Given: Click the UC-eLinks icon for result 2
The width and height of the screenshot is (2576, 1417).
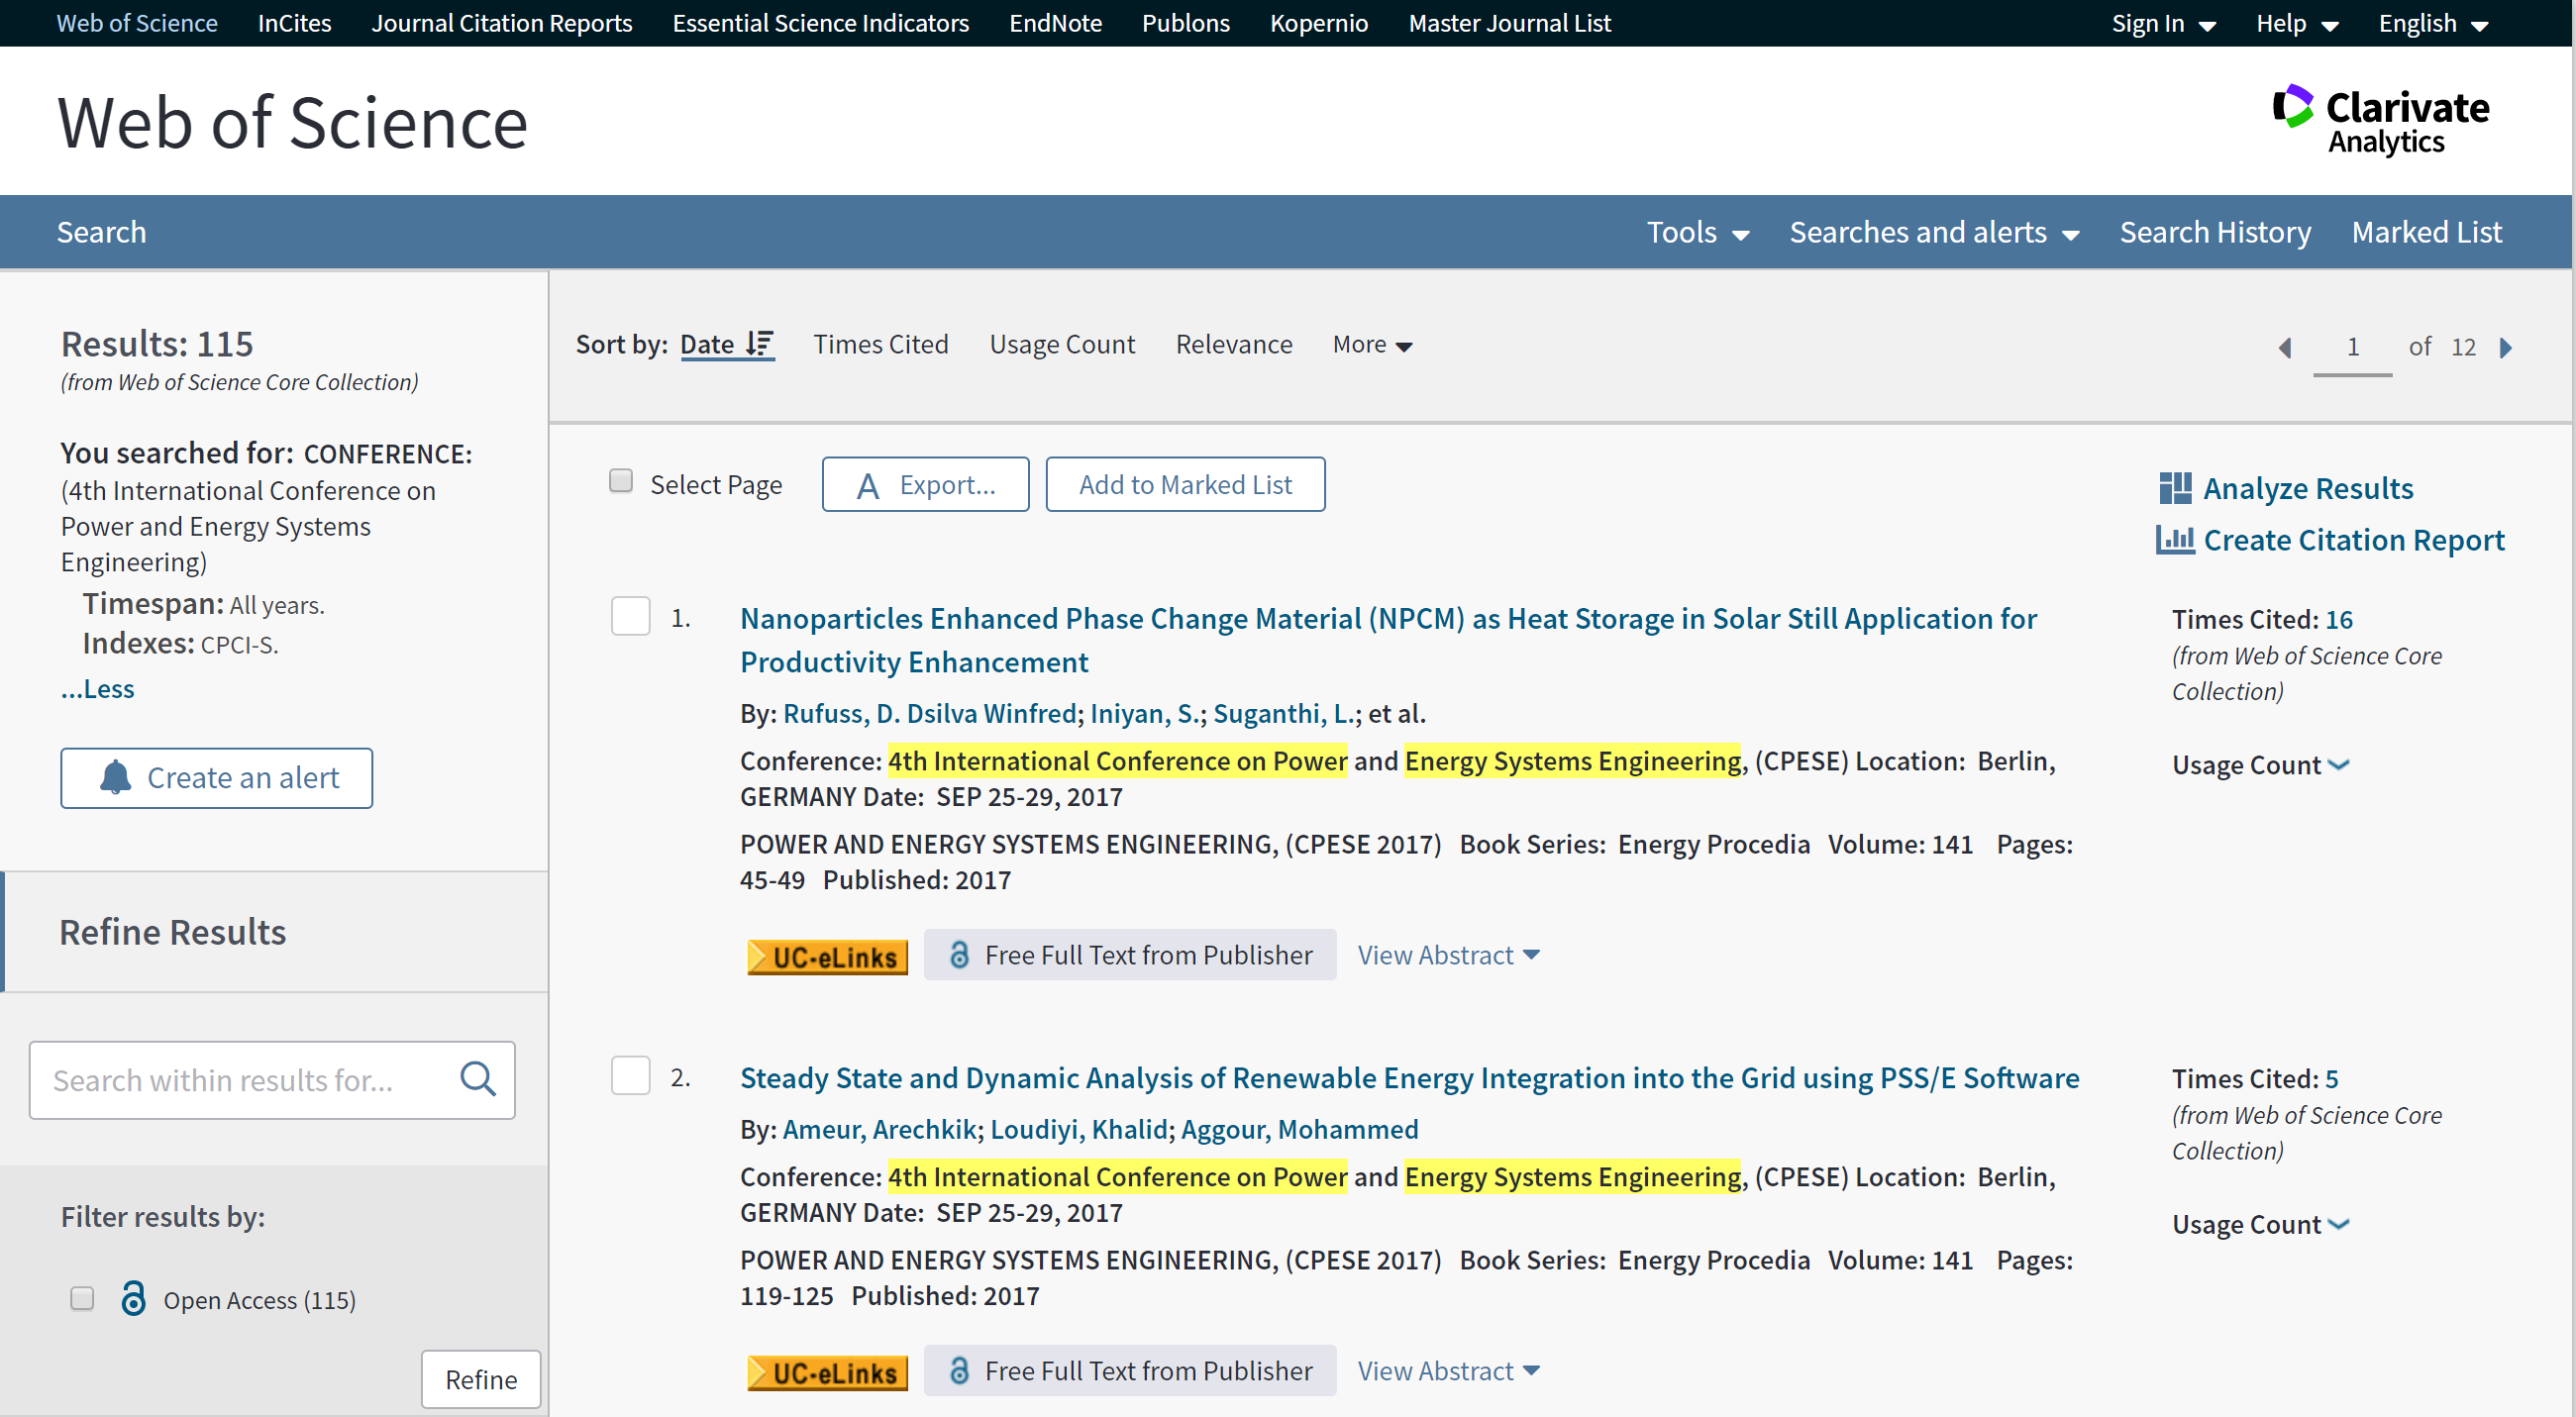Looking at the screenshot, I should [x=827, y=1372].
